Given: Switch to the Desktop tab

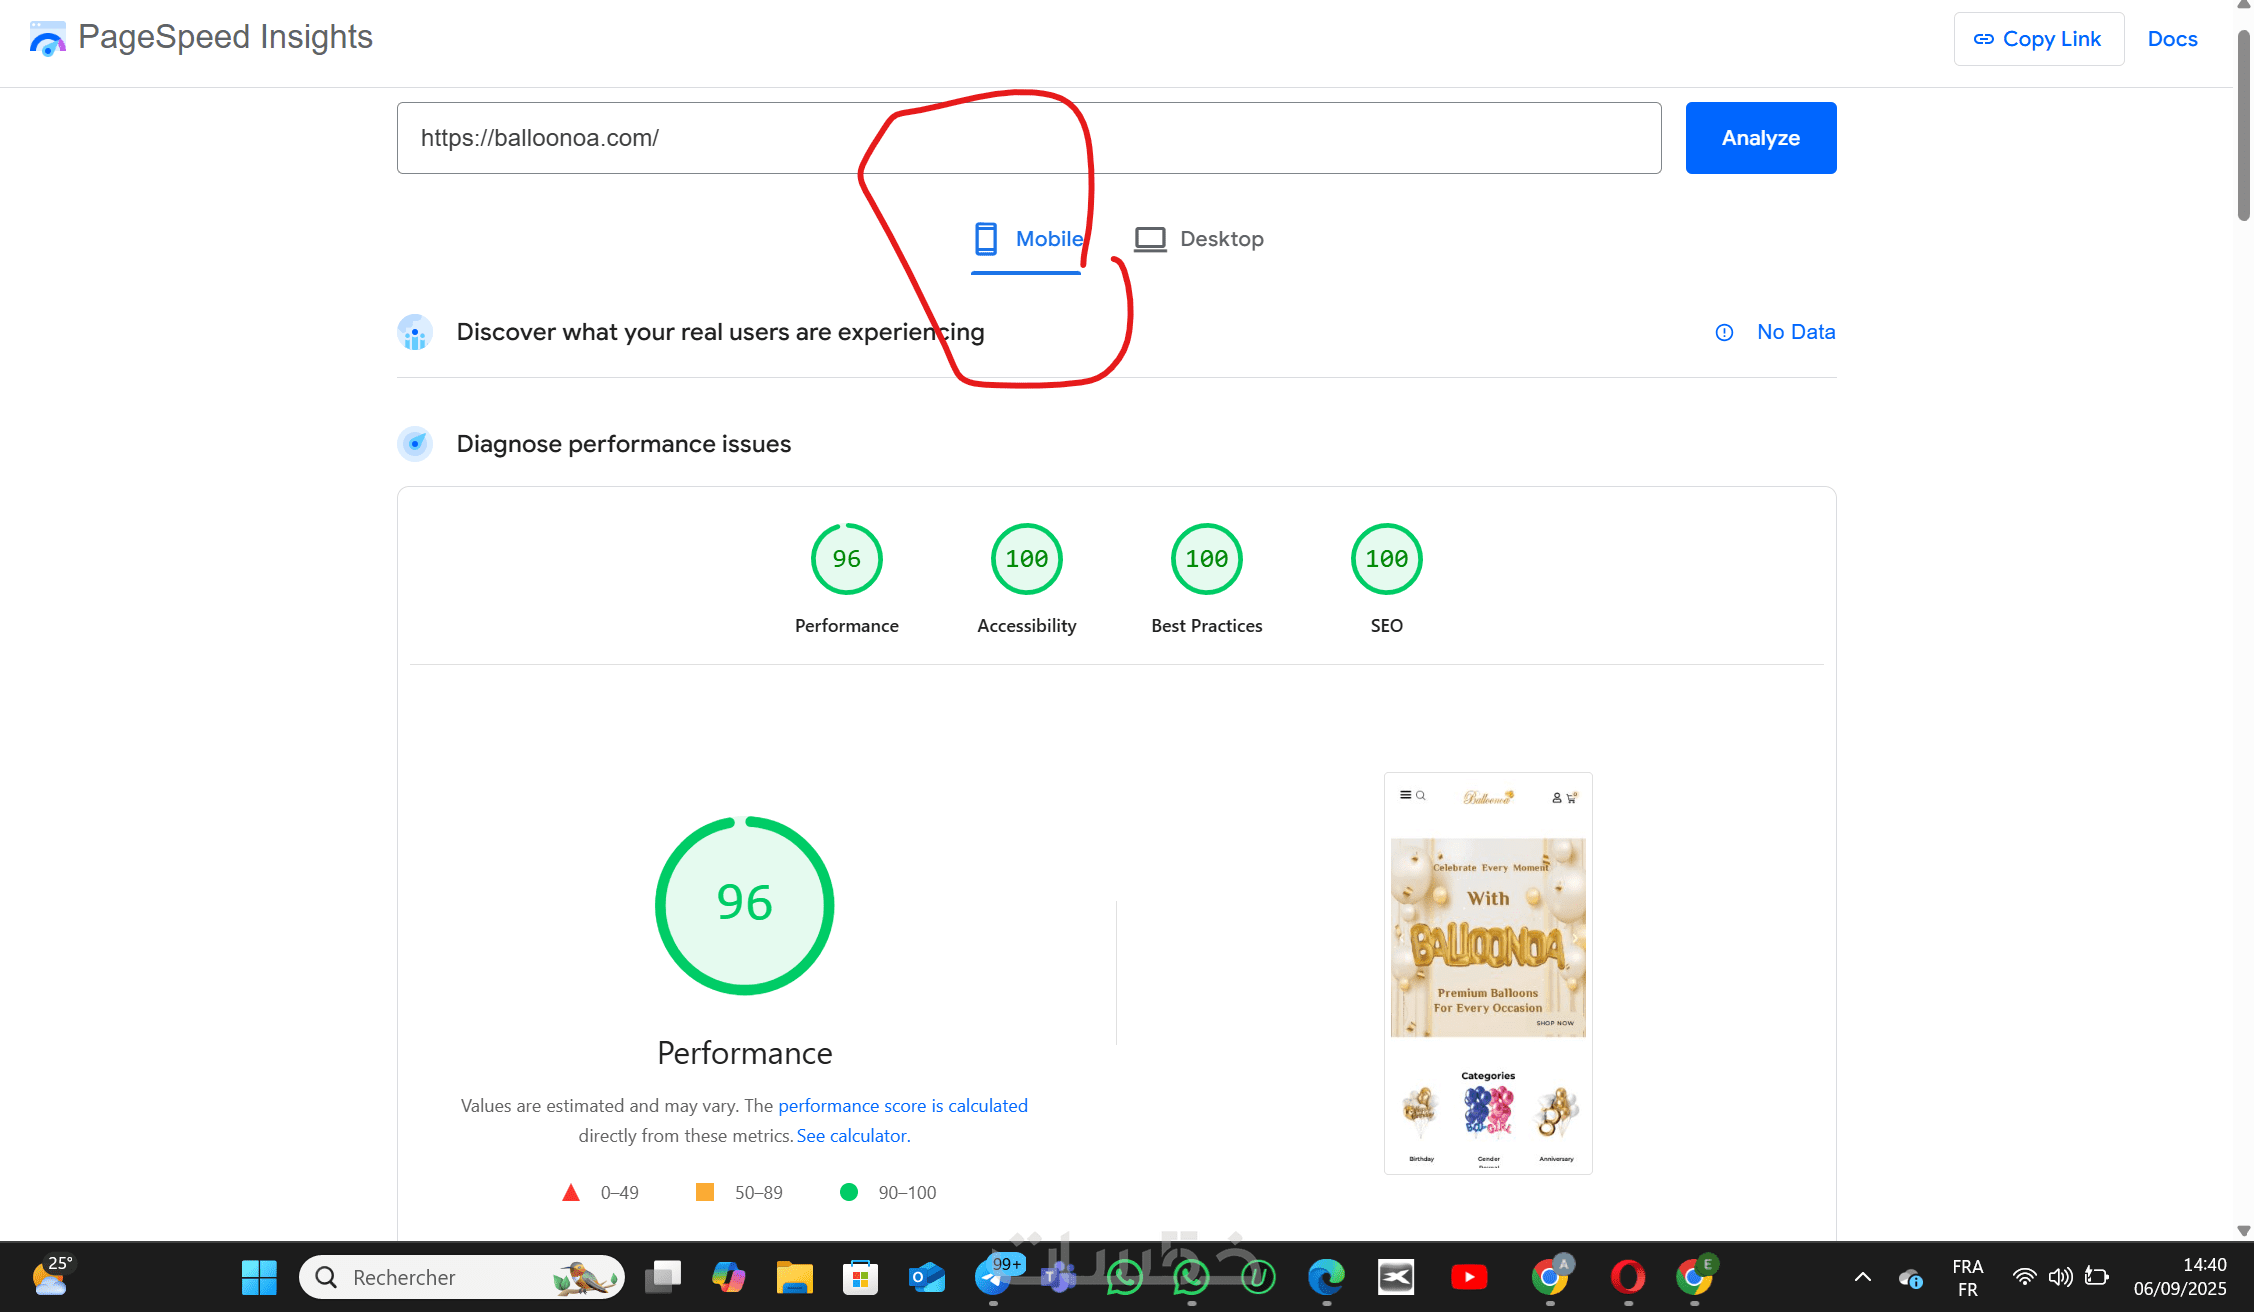Looking at the screenshot, I should 1199,239.
